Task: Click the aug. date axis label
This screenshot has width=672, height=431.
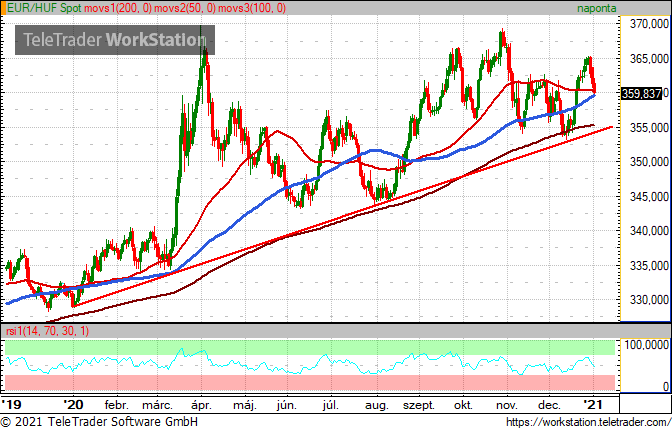Action: [376, 405]
